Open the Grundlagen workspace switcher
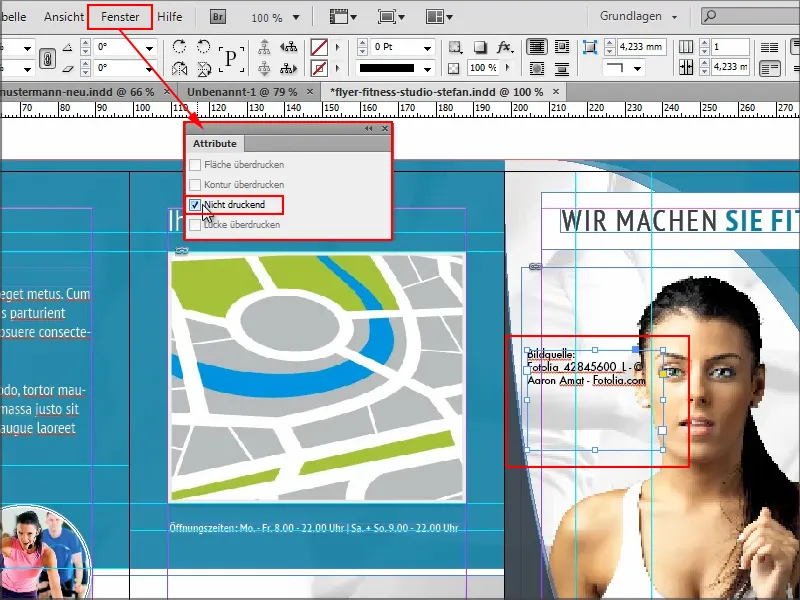 pyautogui.click(x=638, y=16)
